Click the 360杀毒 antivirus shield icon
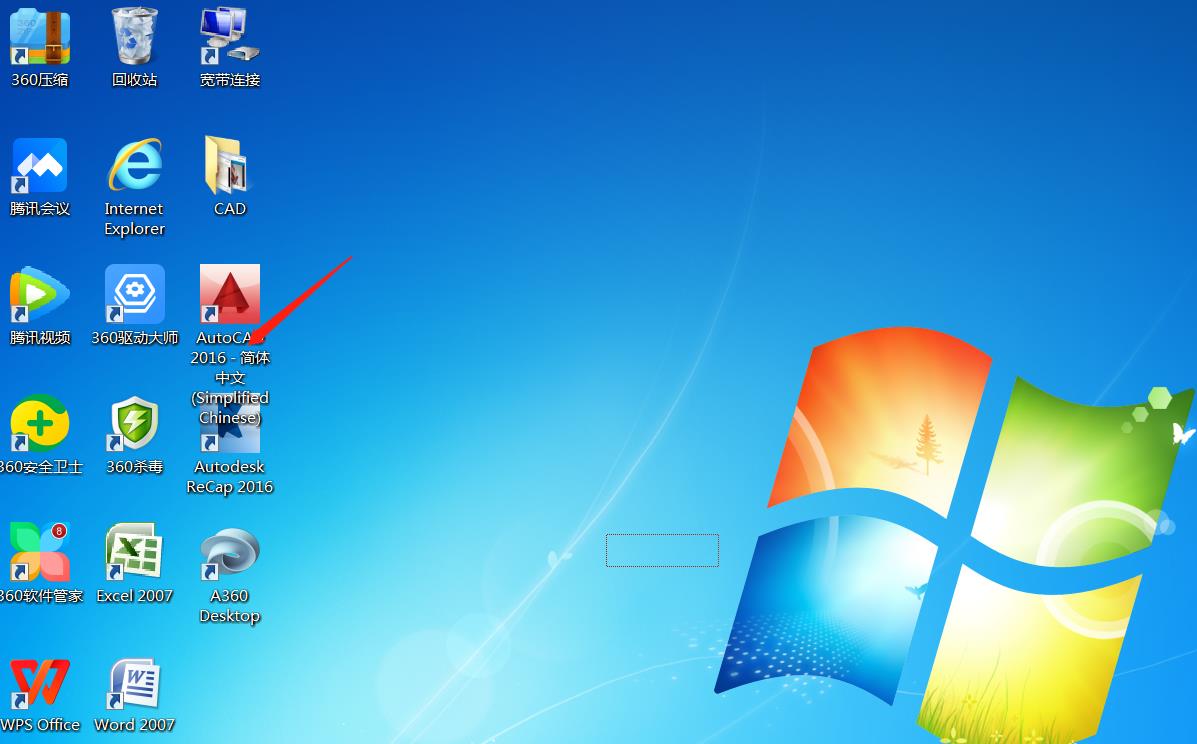The image size is (1197, 744). [x=134, y=424]
